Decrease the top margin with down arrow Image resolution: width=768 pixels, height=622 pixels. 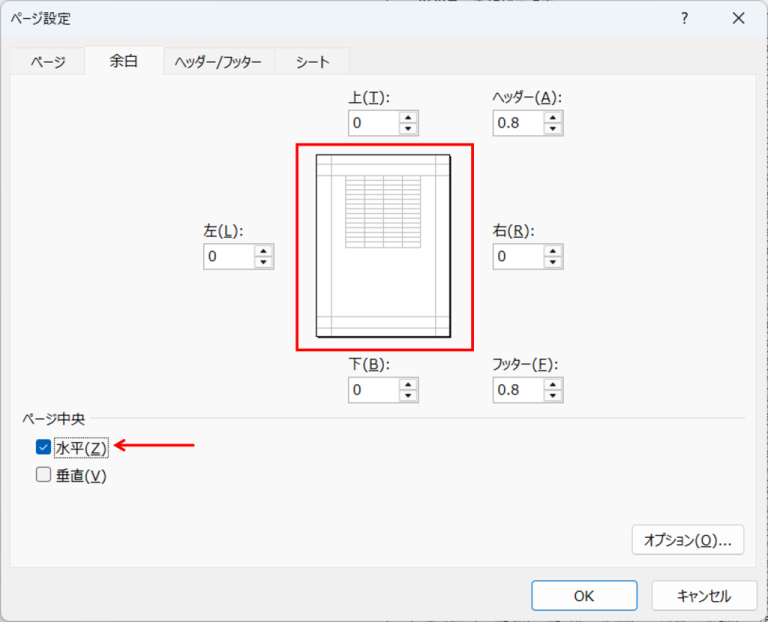point(408,129)
